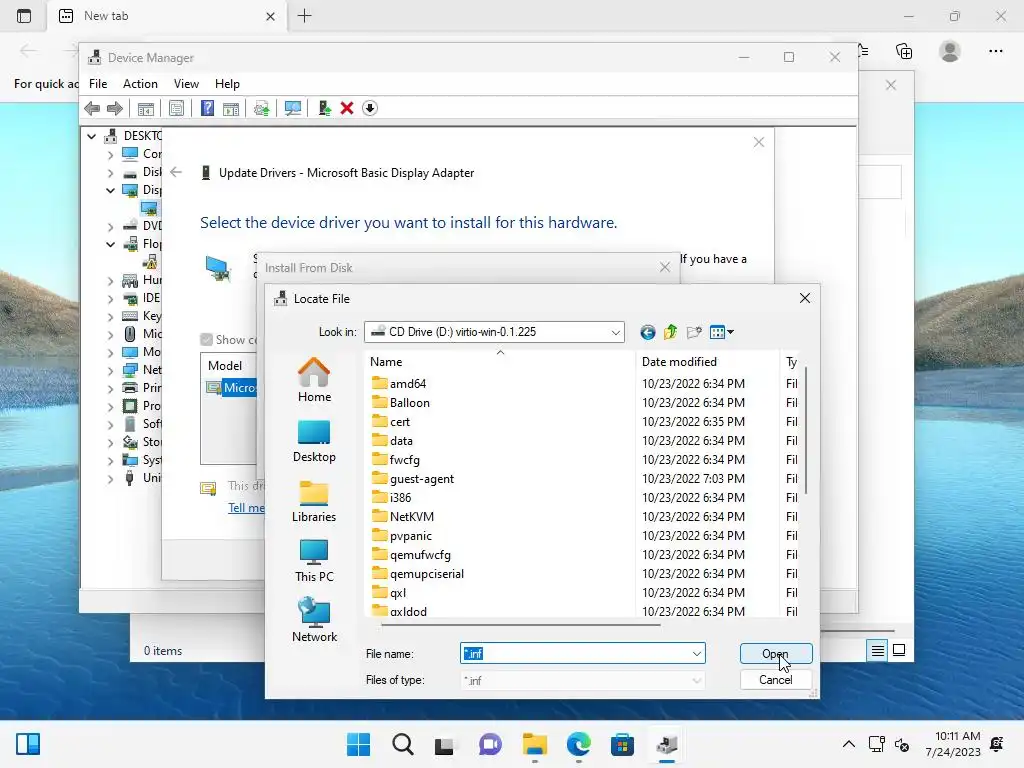Open Edge Settings and more menu
The width and height of the screenshot is (1024, 768).
click(x=995, y=51)
